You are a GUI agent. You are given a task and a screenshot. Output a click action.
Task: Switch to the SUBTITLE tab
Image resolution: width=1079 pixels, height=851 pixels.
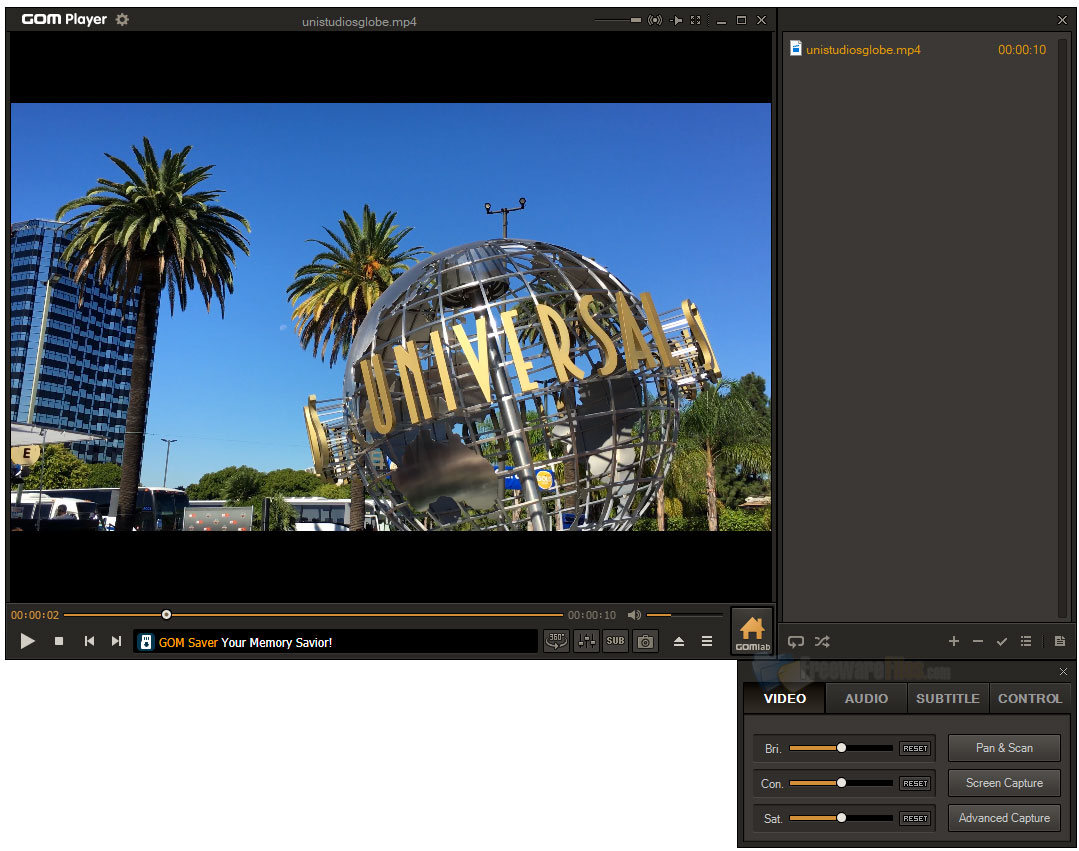(948, 698)
